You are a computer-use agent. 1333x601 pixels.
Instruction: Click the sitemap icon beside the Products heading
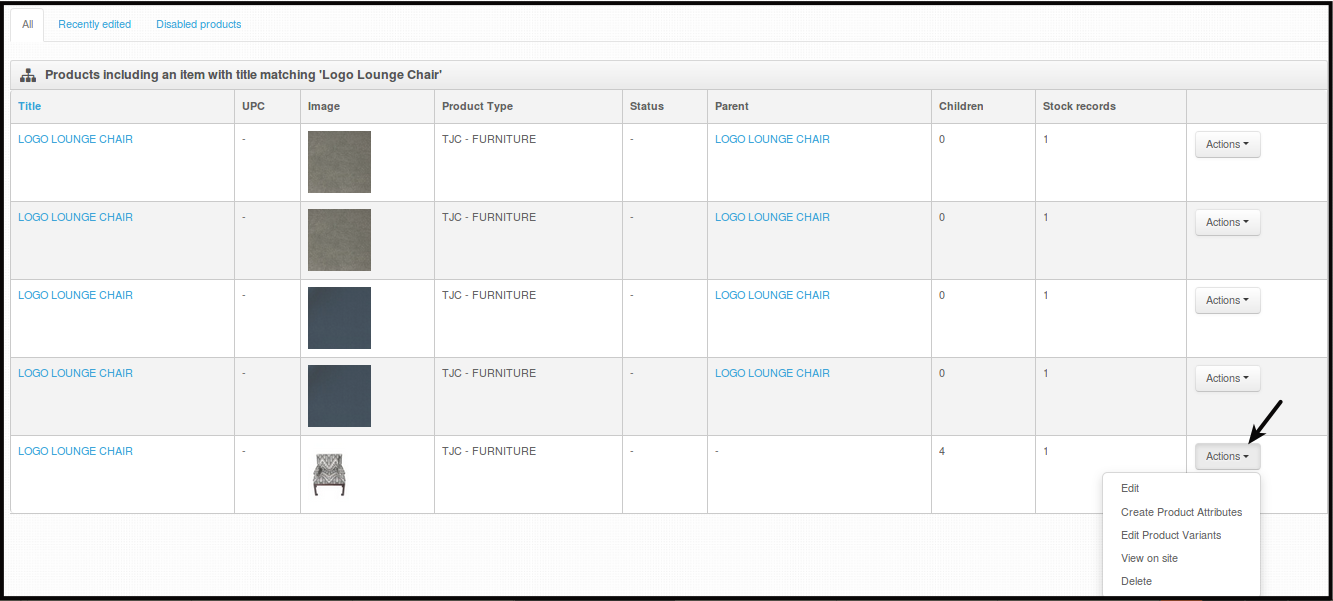point(28,75)
